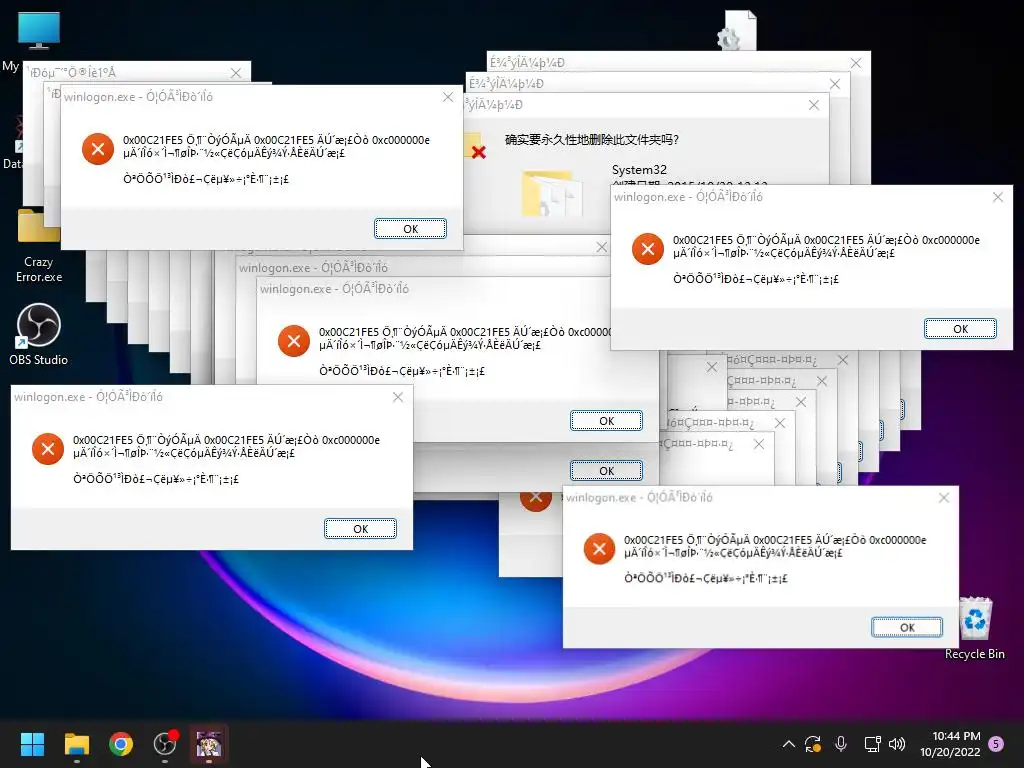Close the winlogon dialog next to Recycle Bin
This screenshot has width=1024, height=768.
click(944, 498)
